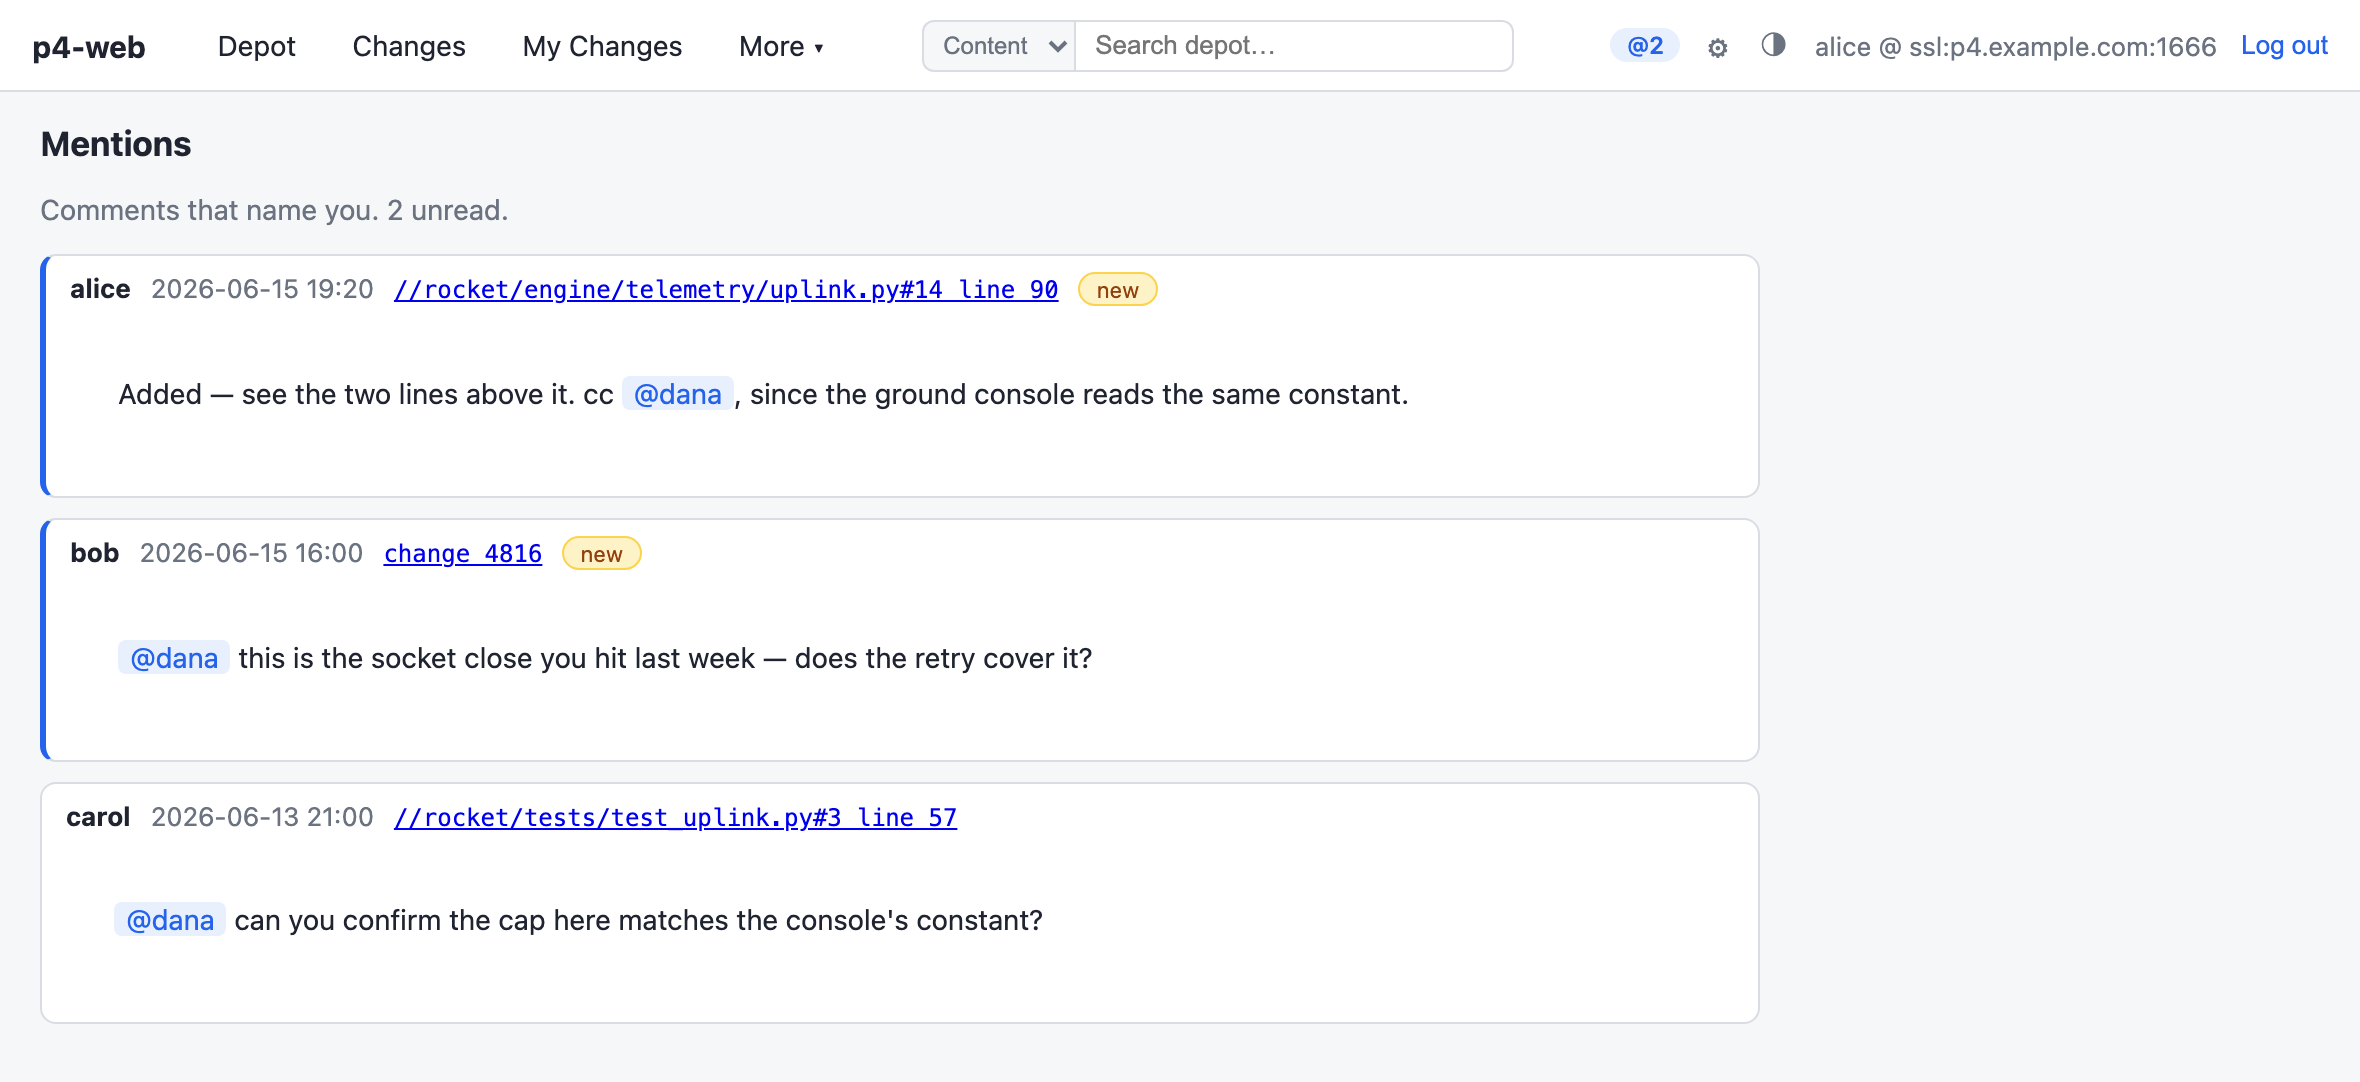
Task: Open the @2 mentions badge
Action: click(x=1645, y=46)
